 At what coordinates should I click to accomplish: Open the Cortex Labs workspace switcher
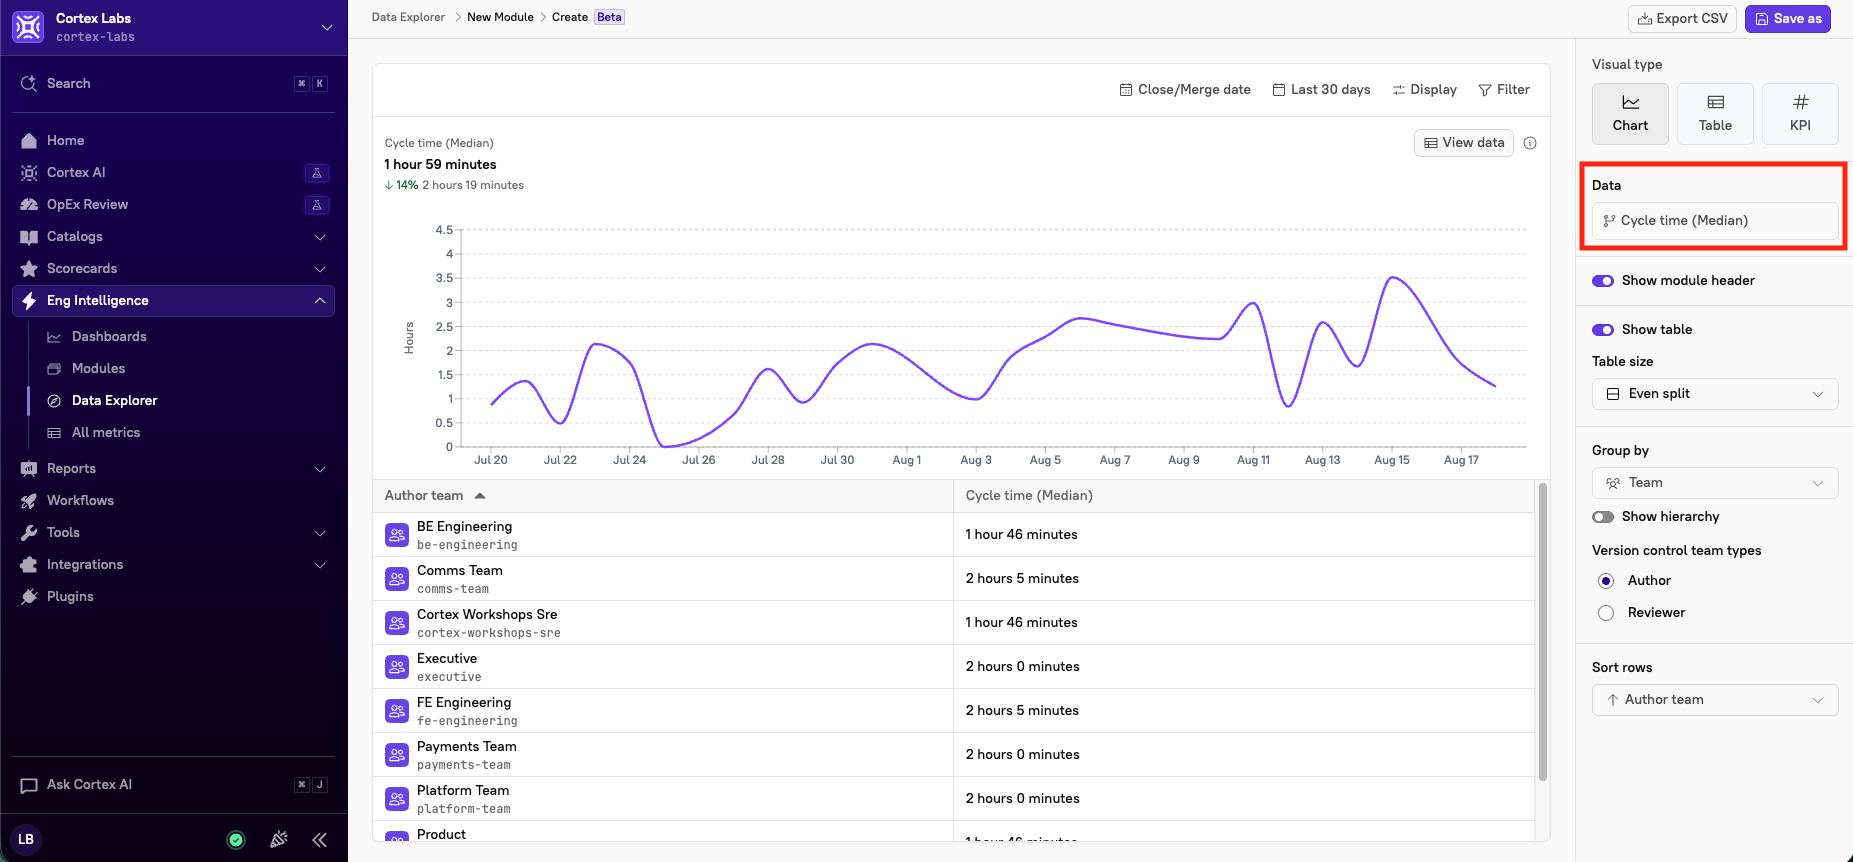[x=326, y=27]
